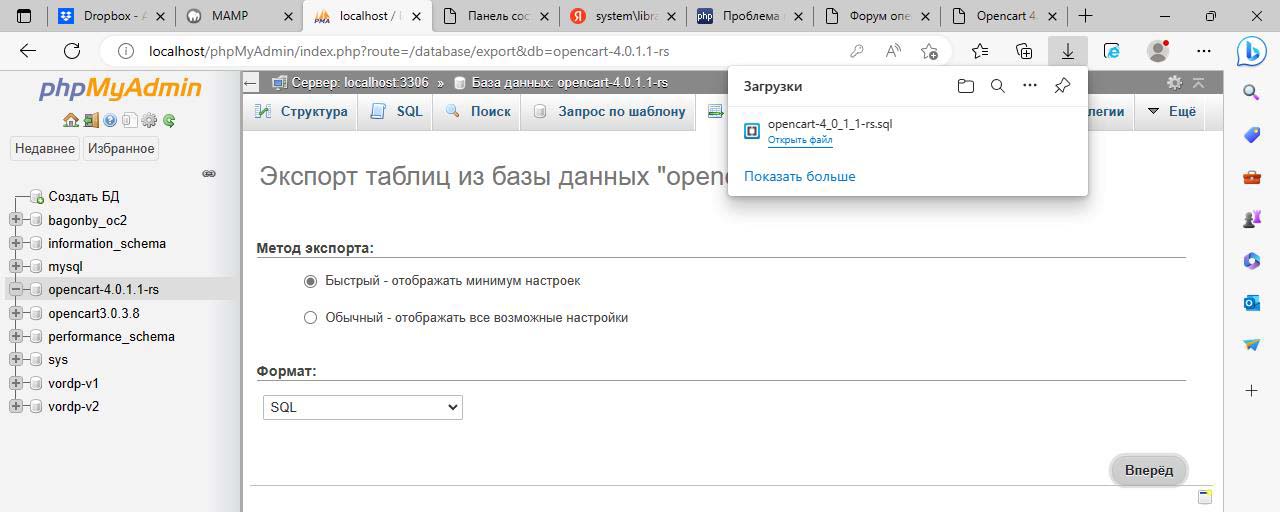Open phpMyAdmin navigation settings gear

coord(149,120)
